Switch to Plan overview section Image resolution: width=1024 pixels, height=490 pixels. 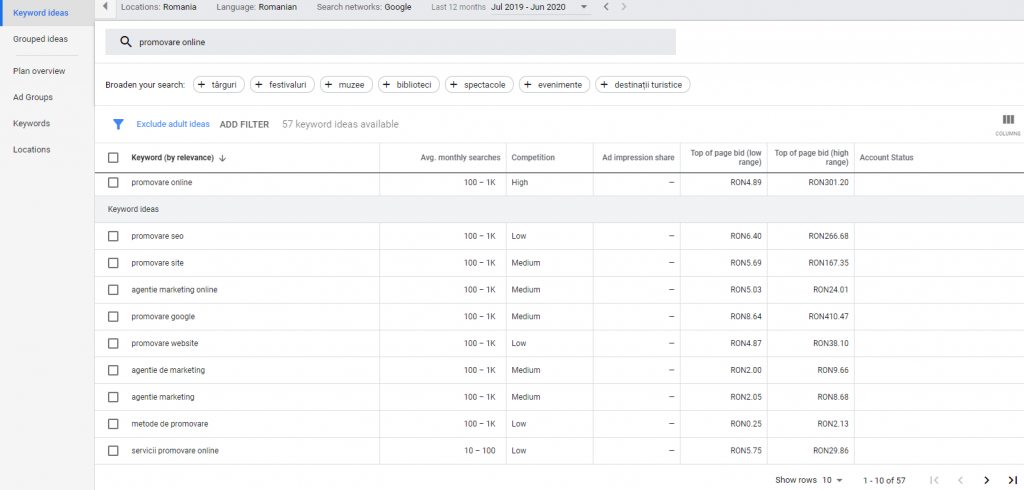39,71
